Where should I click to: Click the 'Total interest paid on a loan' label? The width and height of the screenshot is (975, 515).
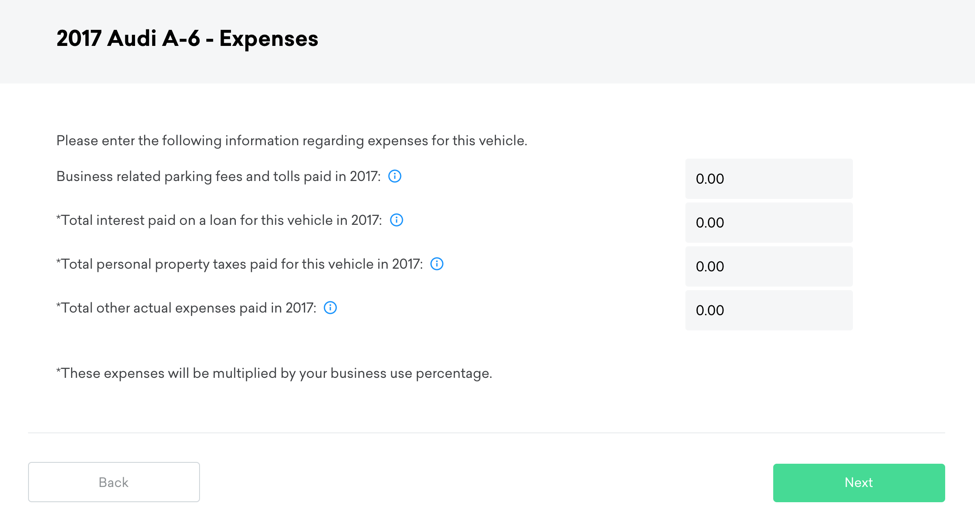(220, 221)
